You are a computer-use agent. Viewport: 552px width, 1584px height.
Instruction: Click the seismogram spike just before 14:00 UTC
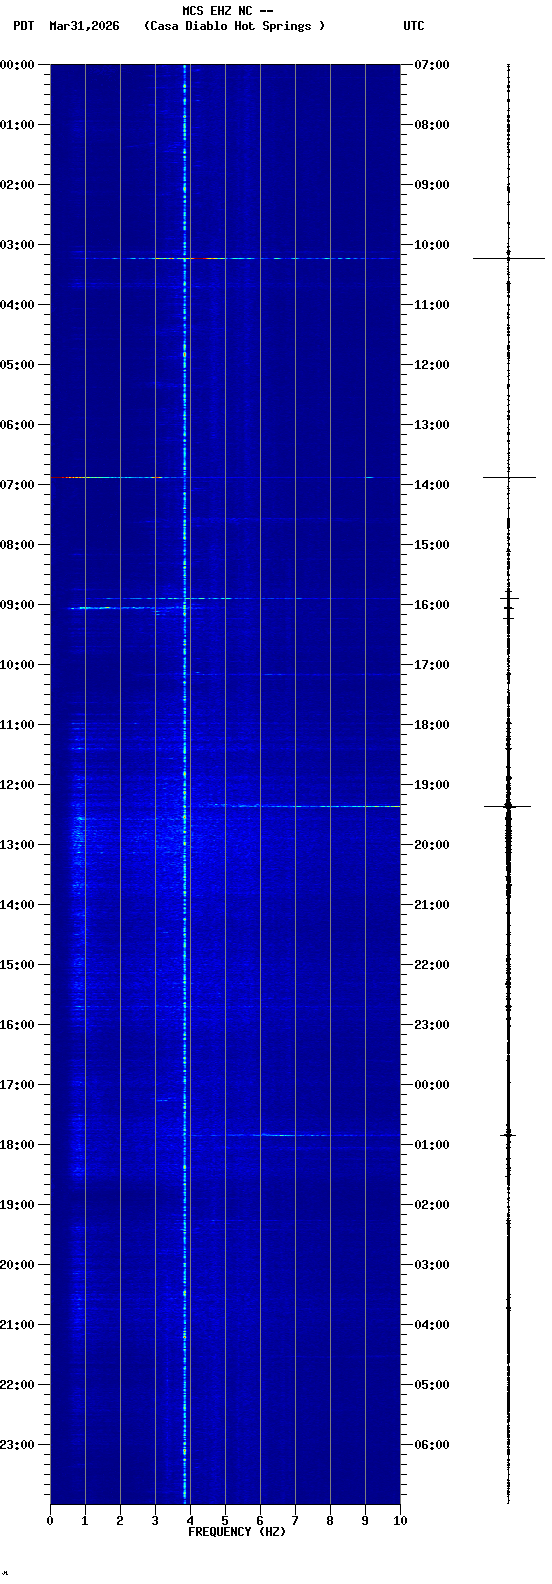pos(508,477)
